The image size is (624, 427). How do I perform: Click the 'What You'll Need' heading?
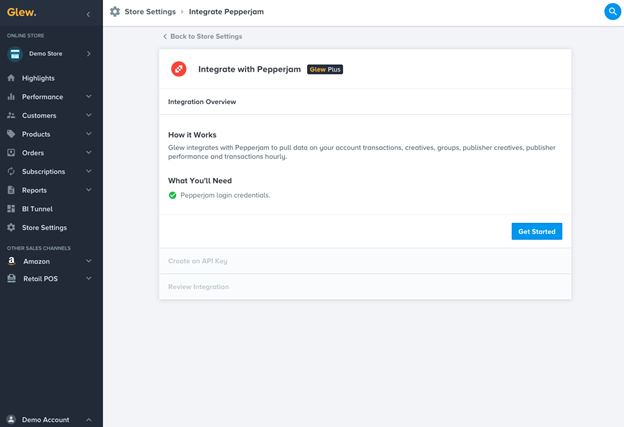pos(200,181)
